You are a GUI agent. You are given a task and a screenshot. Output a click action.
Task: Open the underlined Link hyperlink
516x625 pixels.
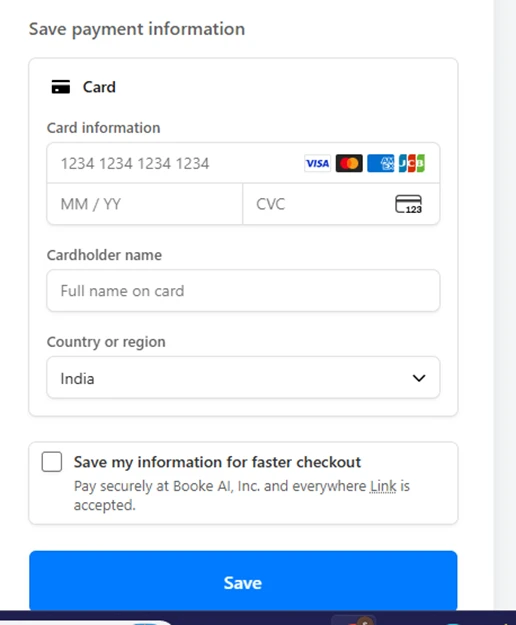coord(383,486)
